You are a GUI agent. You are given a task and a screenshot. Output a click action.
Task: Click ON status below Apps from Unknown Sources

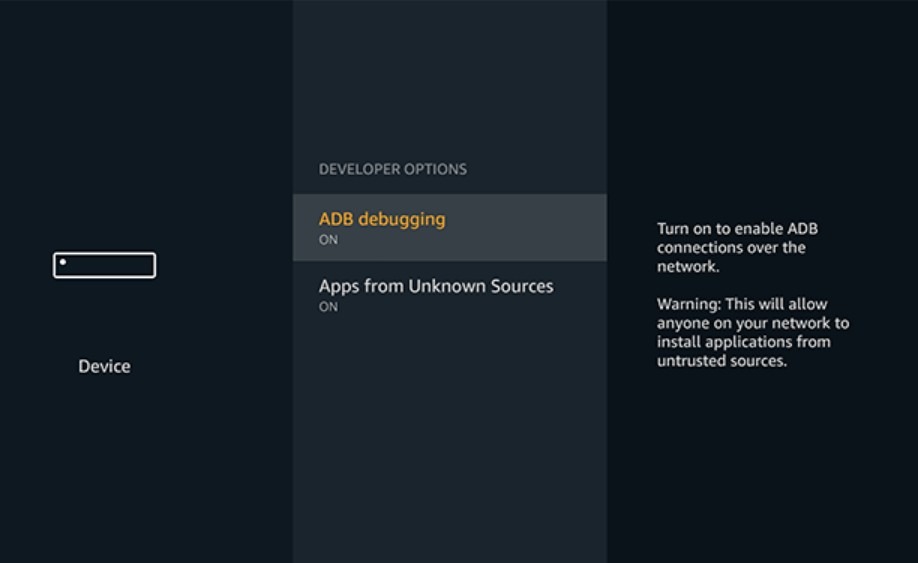[x=328, y=307]
